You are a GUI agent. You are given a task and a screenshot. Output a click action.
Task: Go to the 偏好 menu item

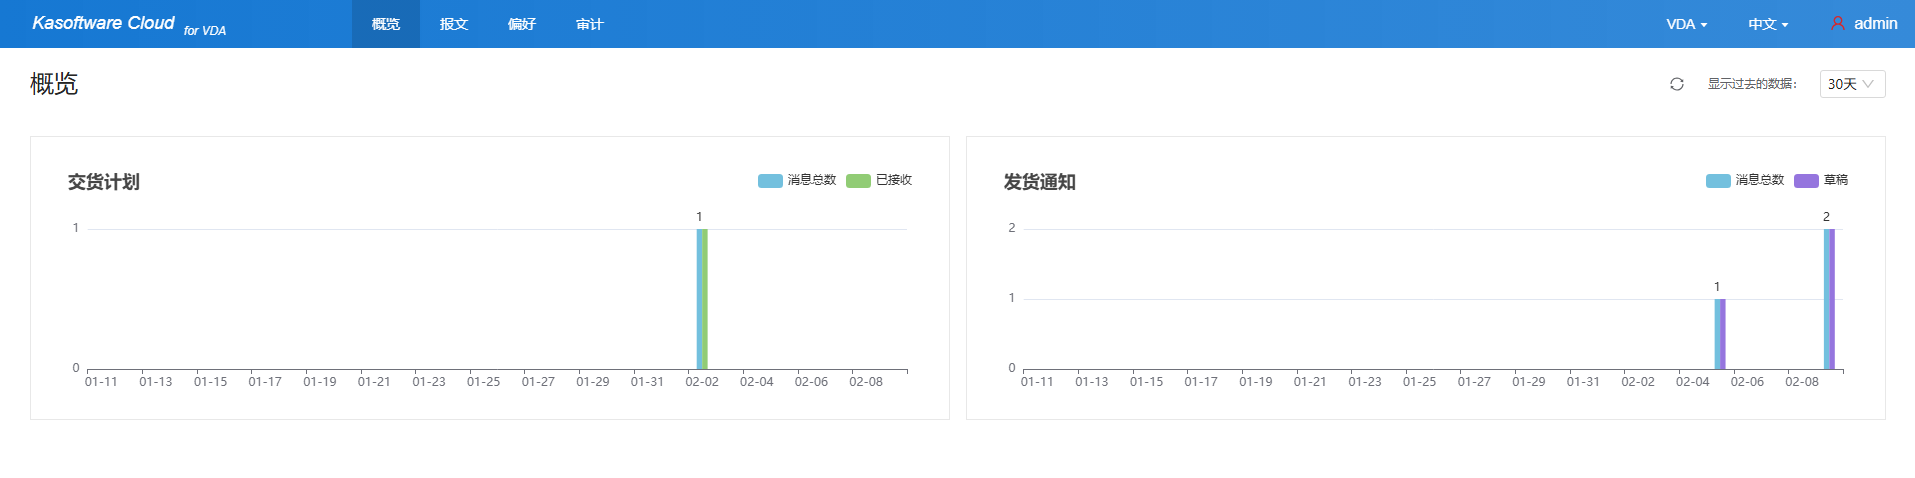tap(522, 24)
